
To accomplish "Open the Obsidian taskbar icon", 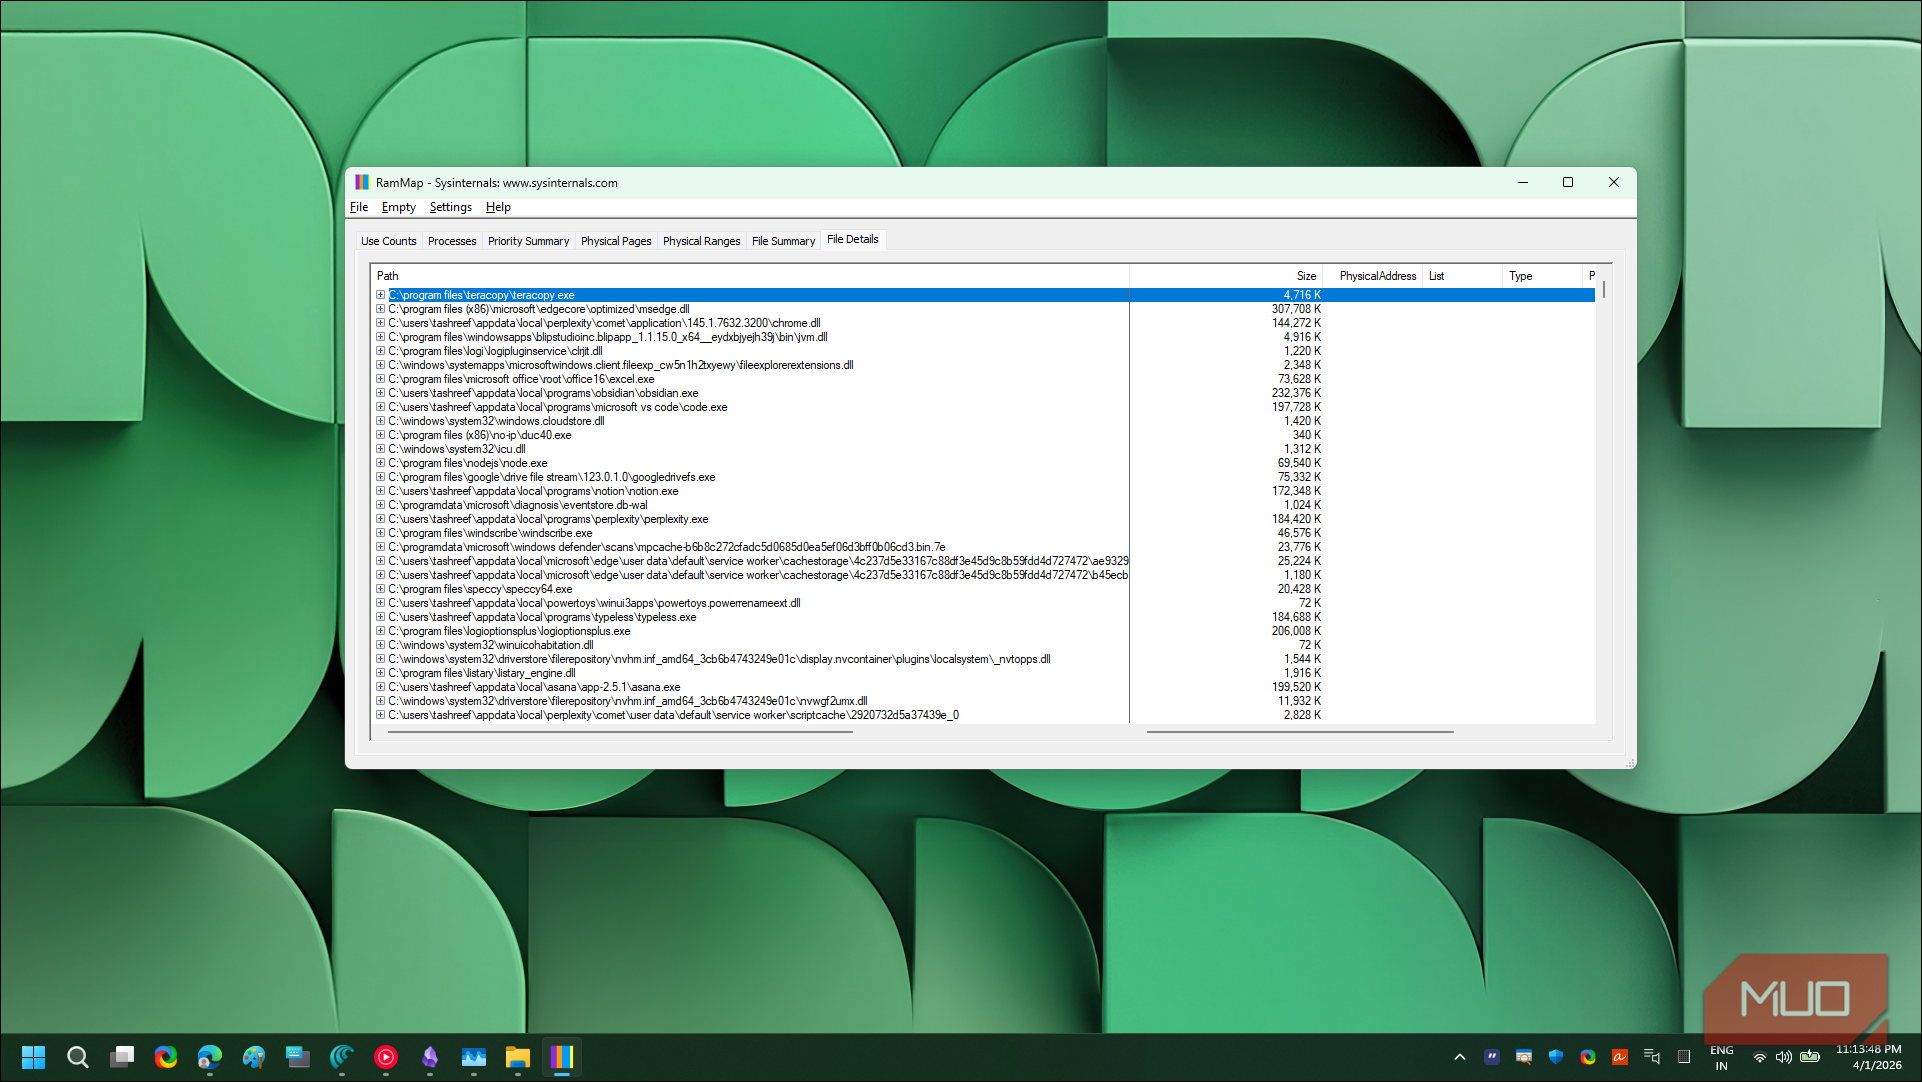I will 430,1057.
